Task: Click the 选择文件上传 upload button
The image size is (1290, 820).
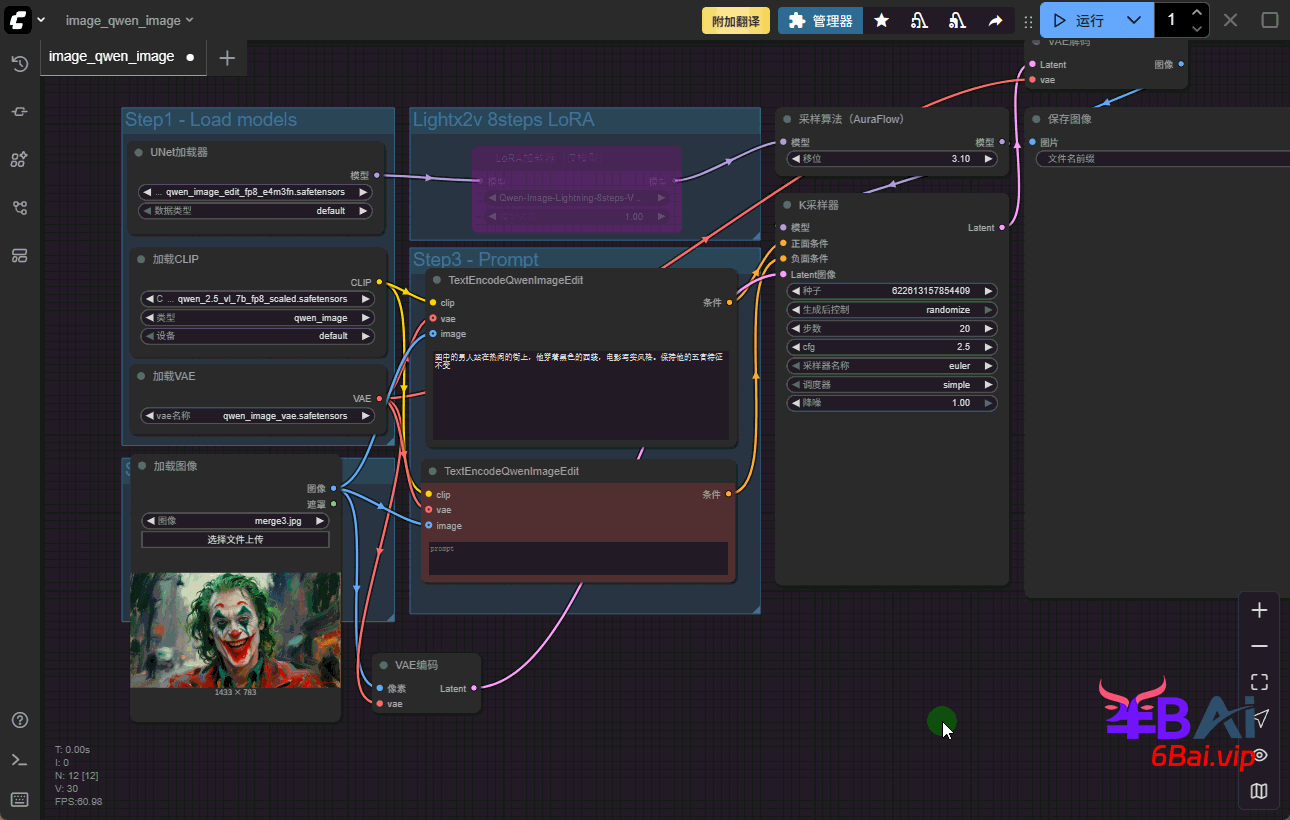Action: point(235,539)
